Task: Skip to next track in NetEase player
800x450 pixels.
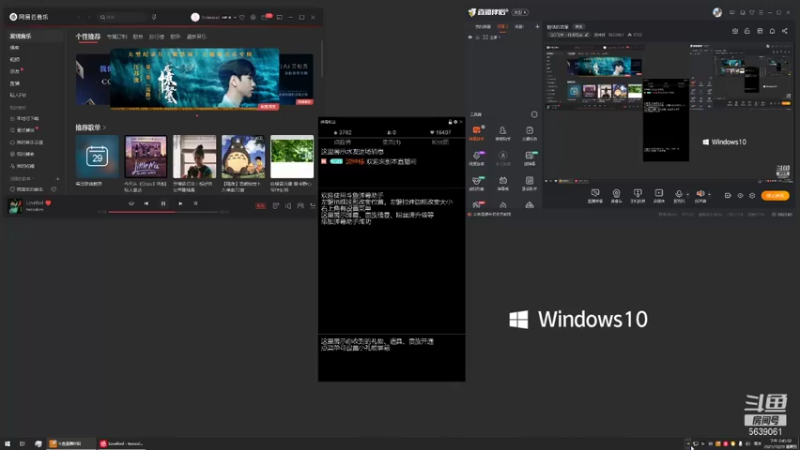Action: click(180, 204)
